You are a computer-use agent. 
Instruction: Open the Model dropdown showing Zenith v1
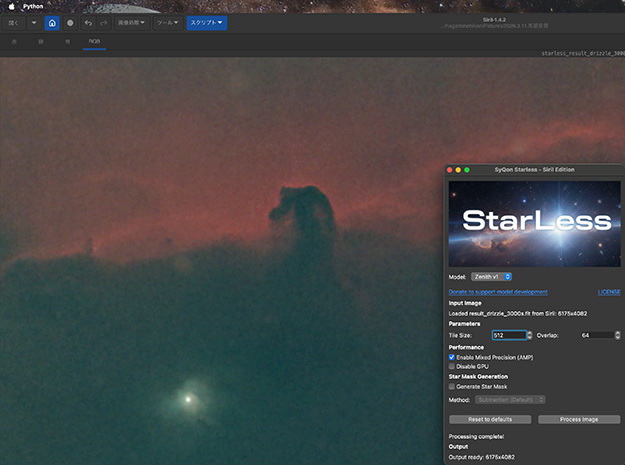click(491, 276)
